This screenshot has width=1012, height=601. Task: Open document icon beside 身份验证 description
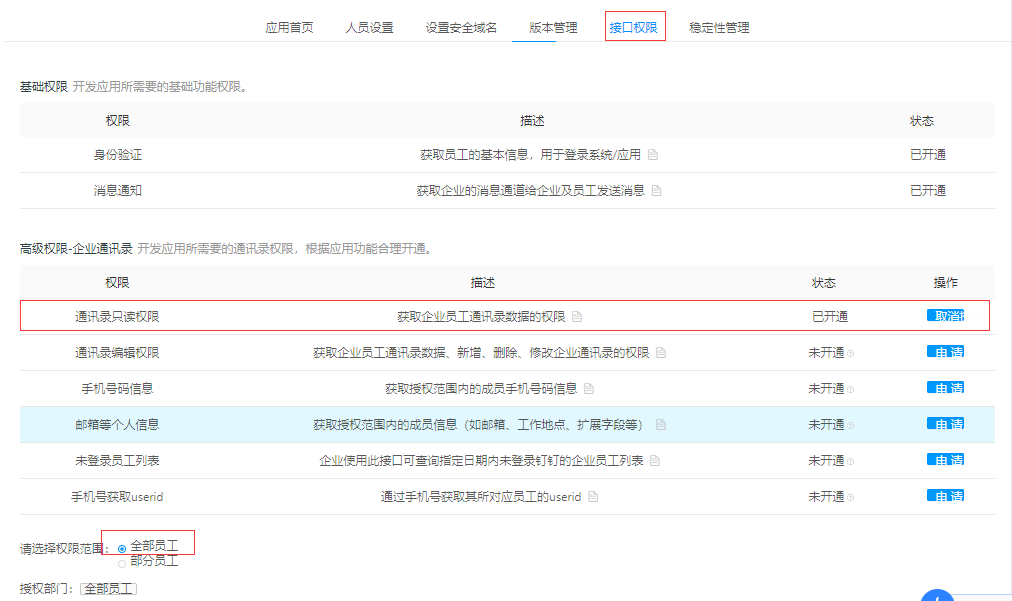pyautogui.click(x=653, y=155)
